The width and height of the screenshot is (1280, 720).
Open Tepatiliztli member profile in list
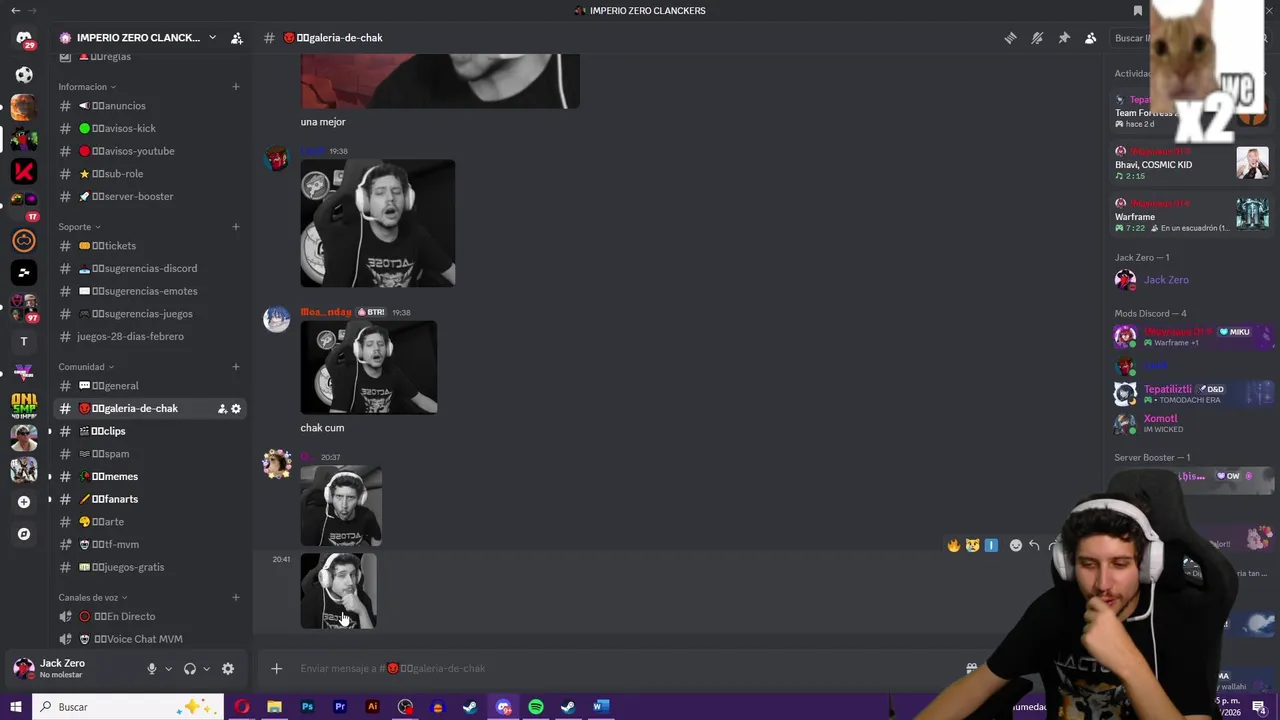pos(1194,394)
